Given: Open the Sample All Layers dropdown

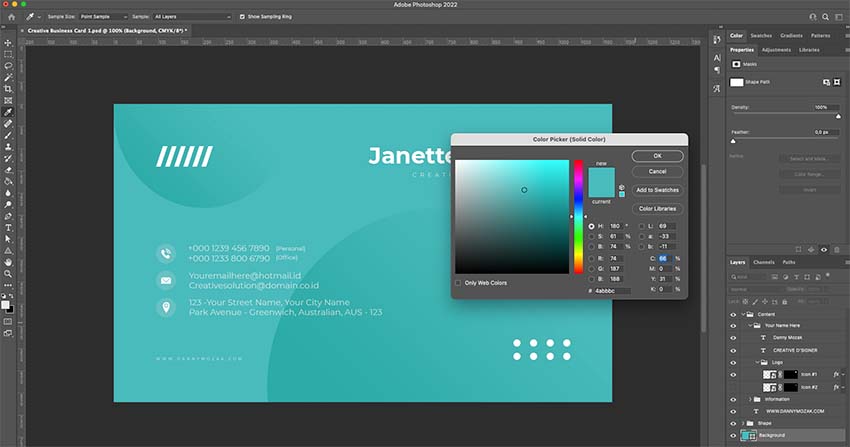Looking at the screenshot, I should coord(192,17).
